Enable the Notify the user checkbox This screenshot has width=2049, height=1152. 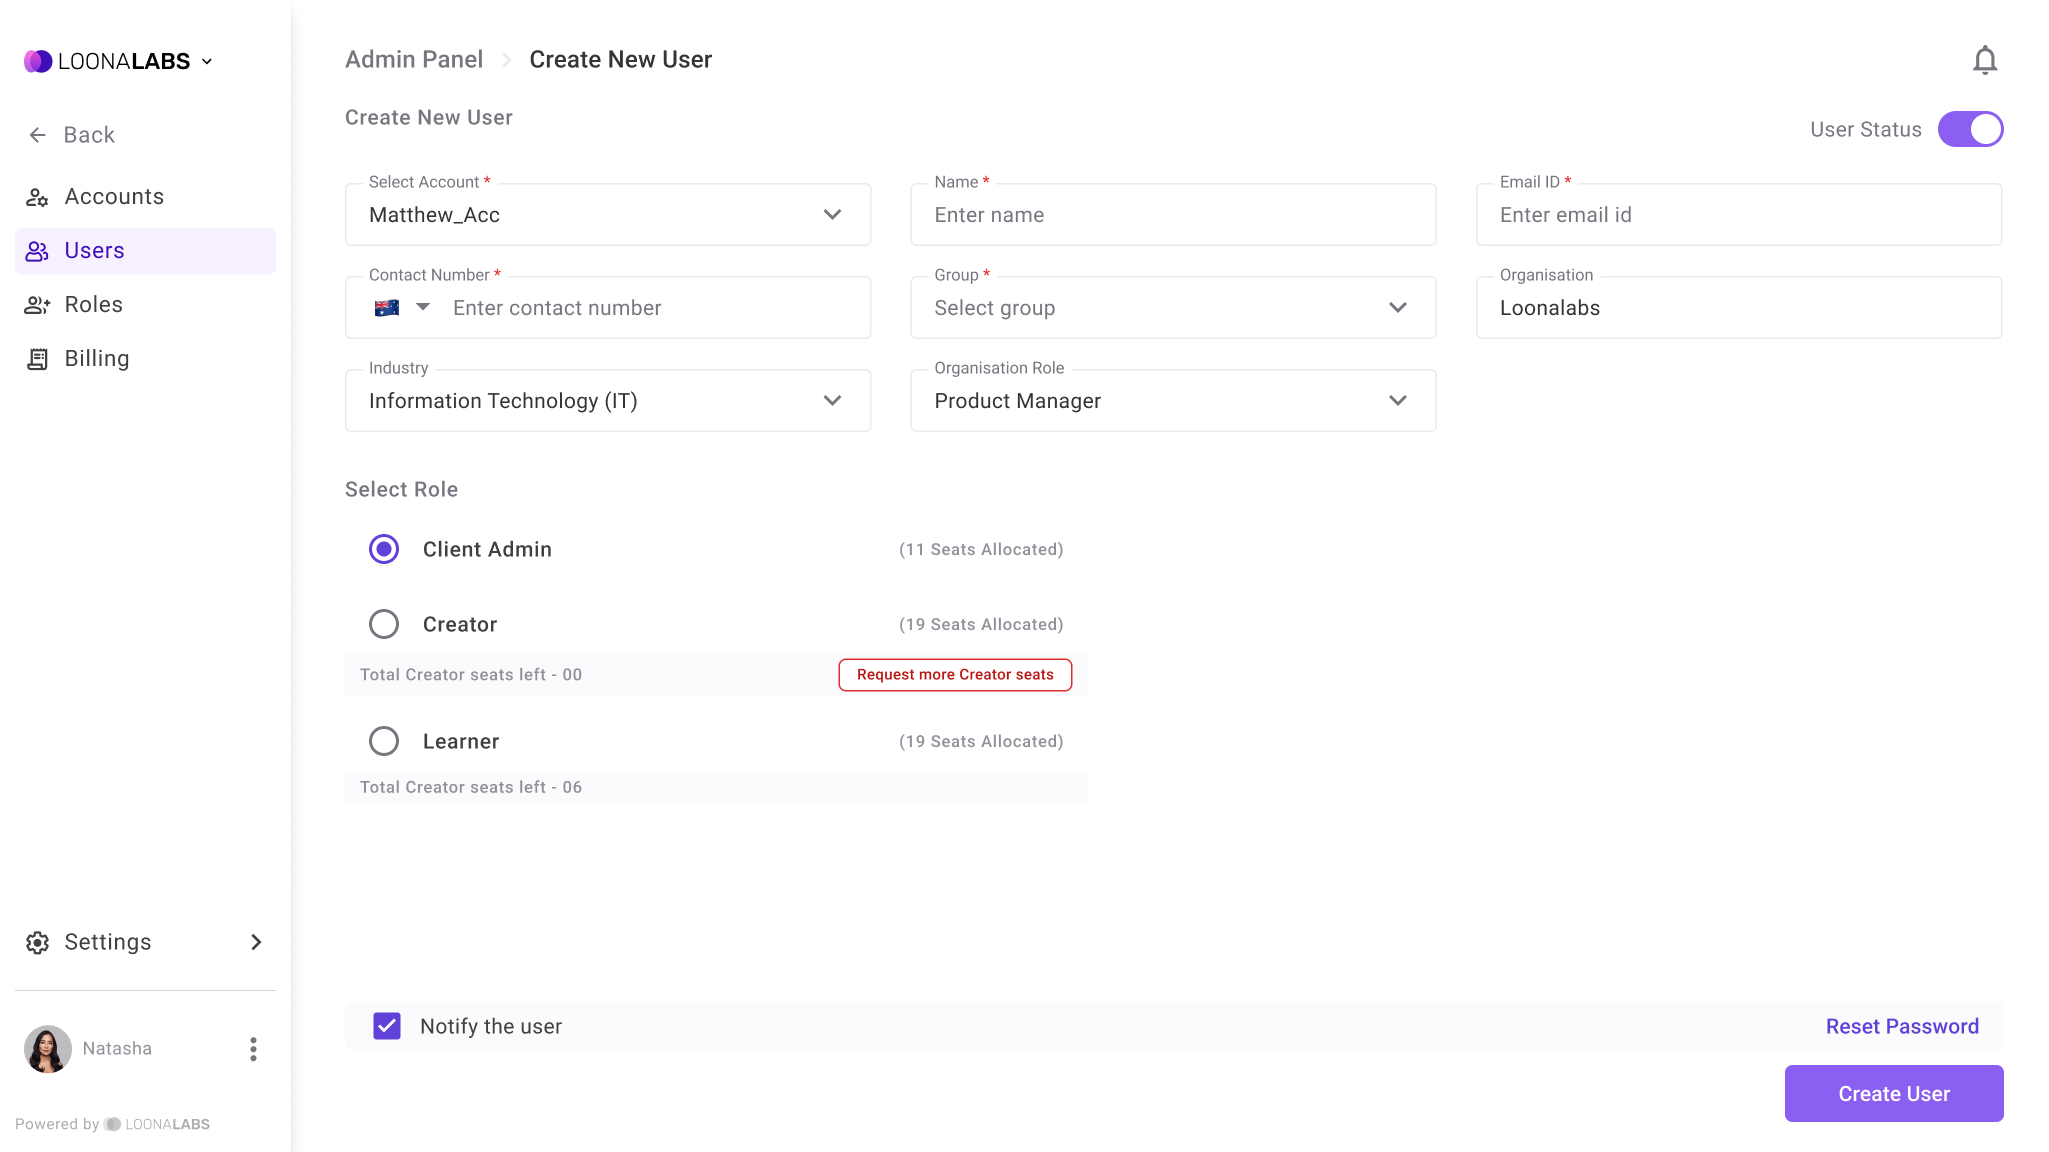[x=387, y=1025]
